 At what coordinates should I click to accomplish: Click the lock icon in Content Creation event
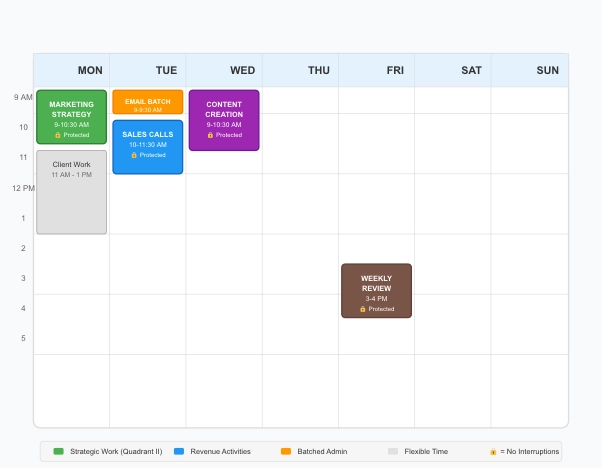click(x=210, y=135)
